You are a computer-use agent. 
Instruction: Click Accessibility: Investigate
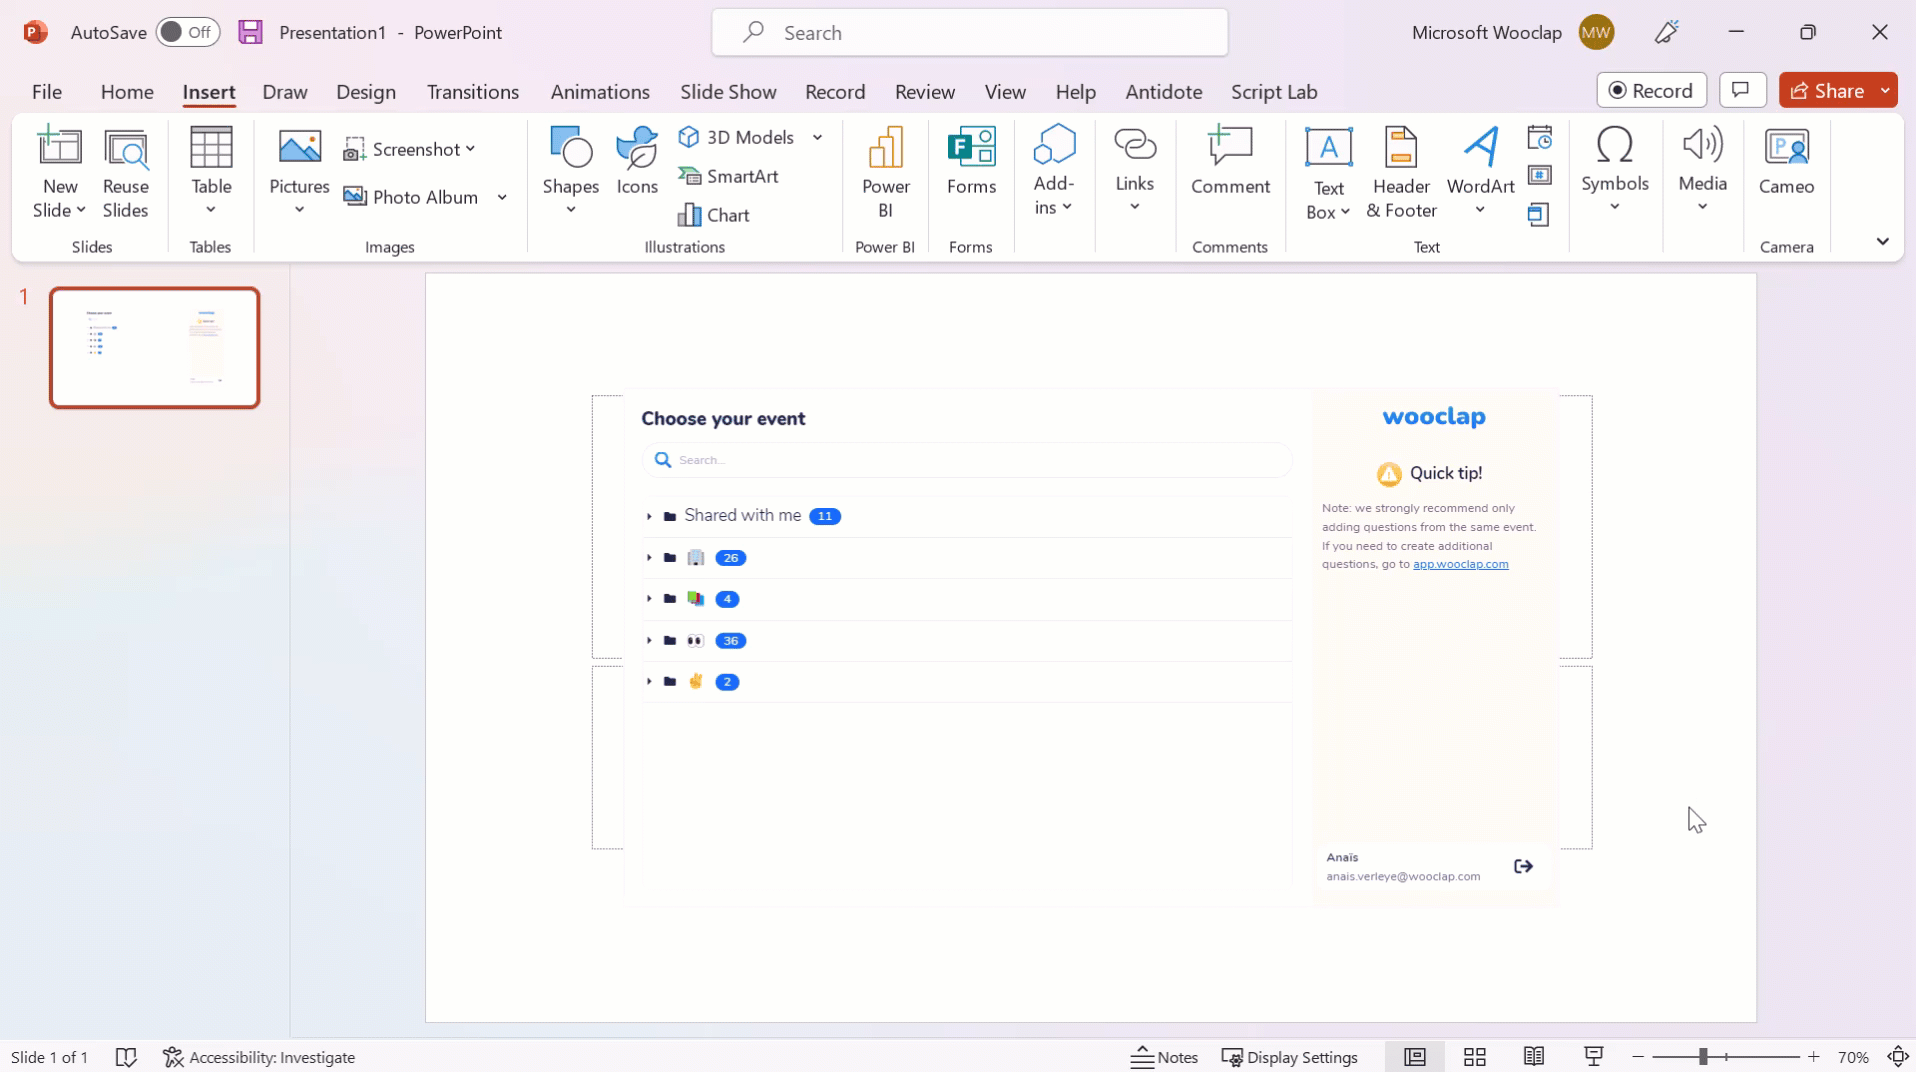point(259,1057)
